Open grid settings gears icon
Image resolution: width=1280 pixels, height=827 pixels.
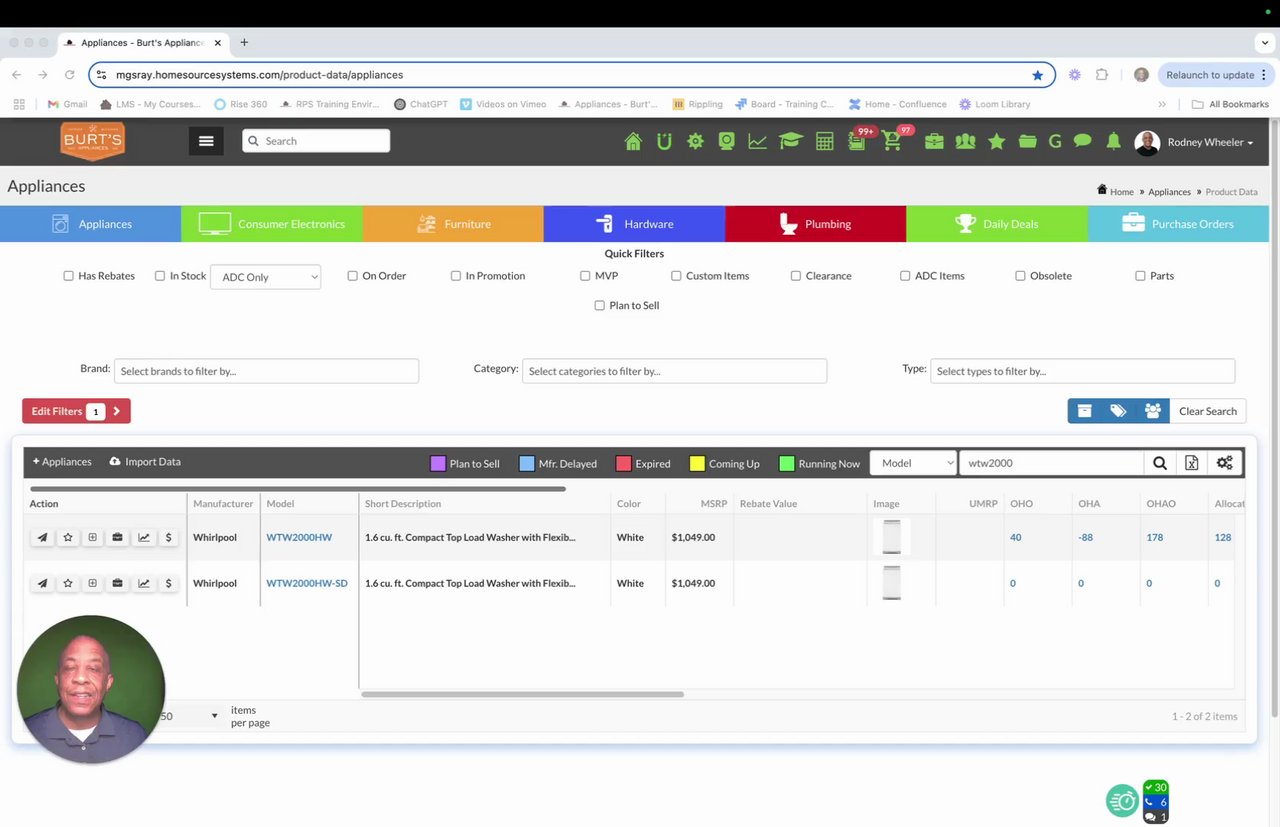pos(1224,463)
